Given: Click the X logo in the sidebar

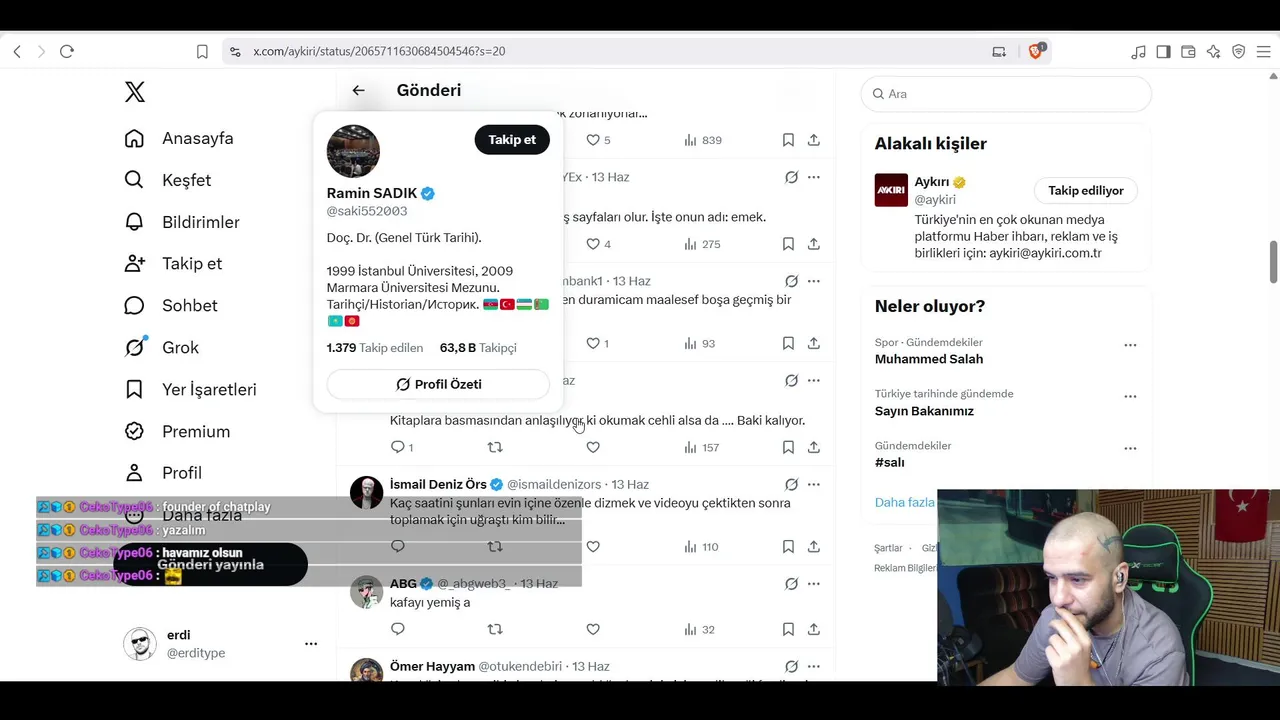Looking at the screenshot, I should pyautogui.click(x=135, y=92).
